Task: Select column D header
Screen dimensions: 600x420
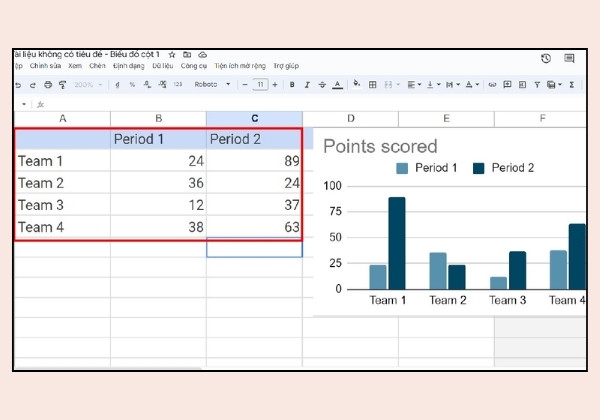Action: tap(351, 119)
